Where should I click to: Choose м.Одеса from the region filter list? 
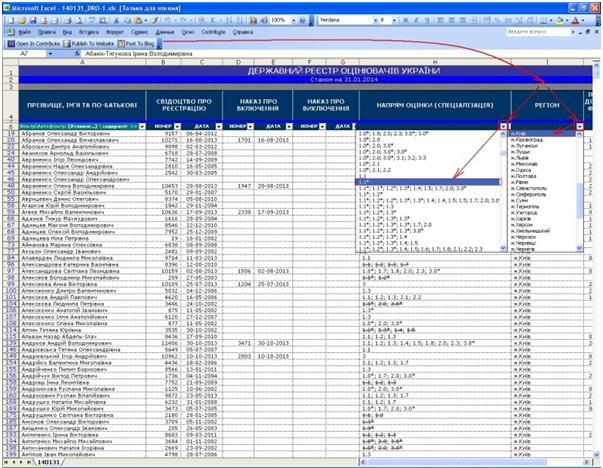(521, 169)
